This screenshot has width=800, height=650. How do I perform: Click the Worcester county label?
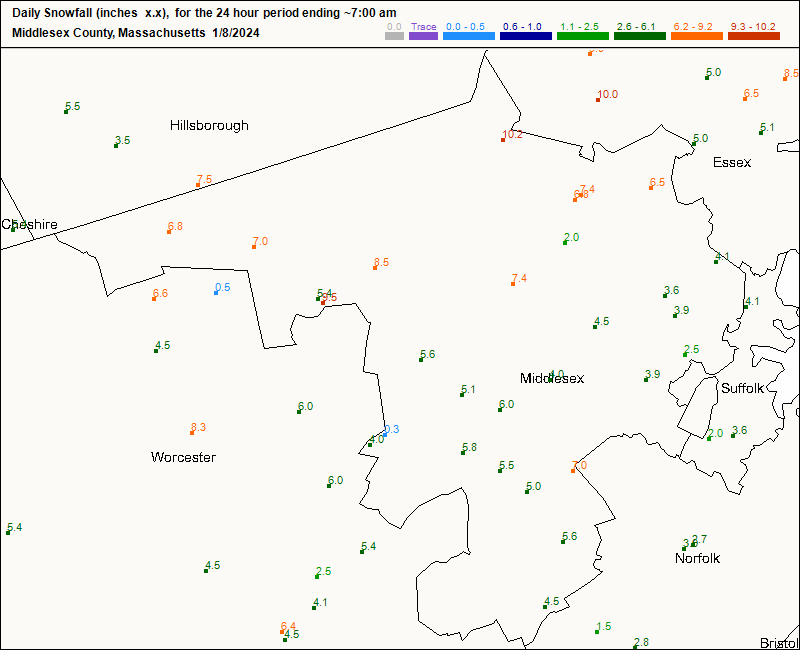click(x=183, y=457)
